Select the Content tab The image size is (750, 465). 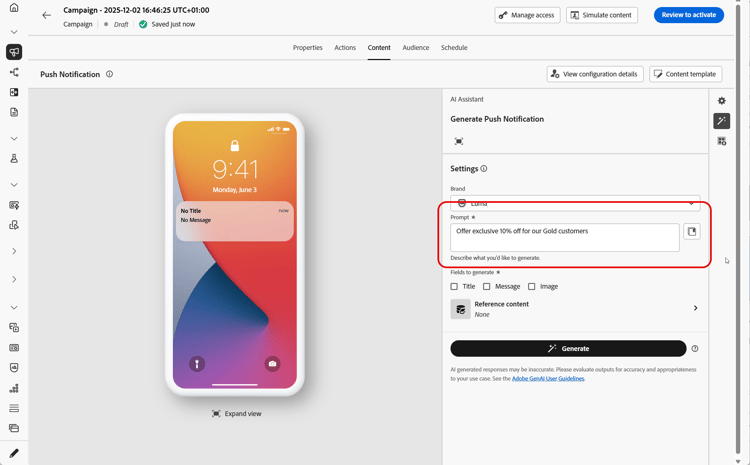[379, 48]
